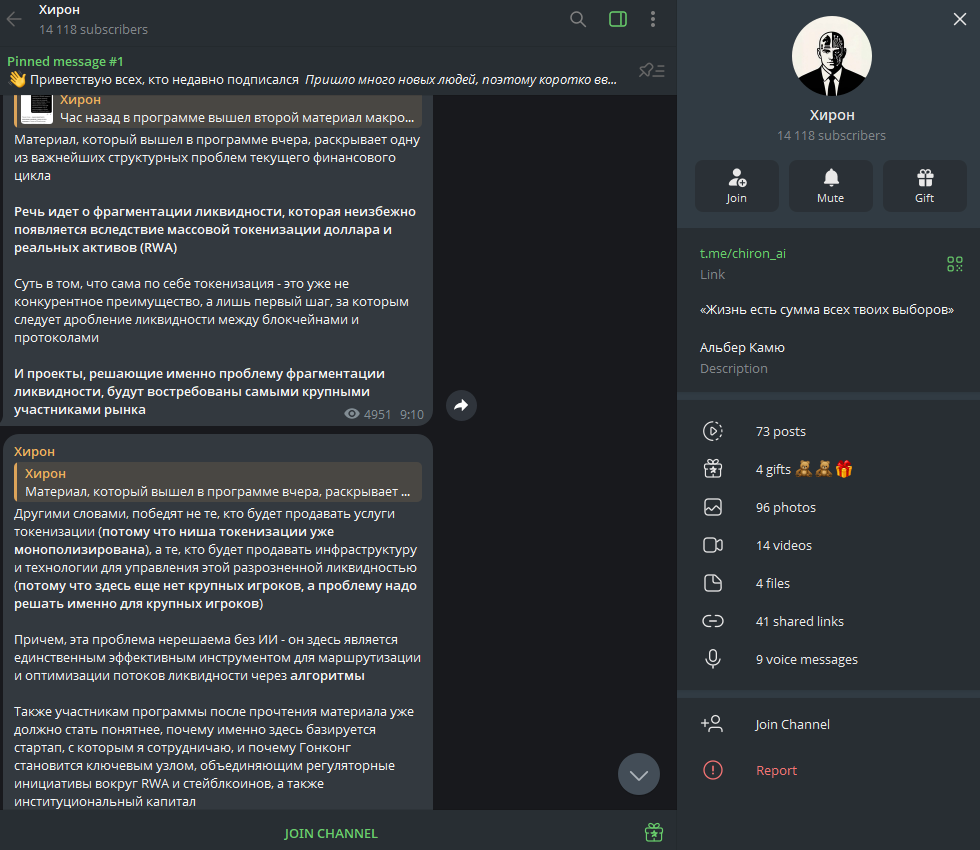Toggle the right info sidebar panel
The height and width of the screenshot is (850, 980).
click(x=618, y=19)
